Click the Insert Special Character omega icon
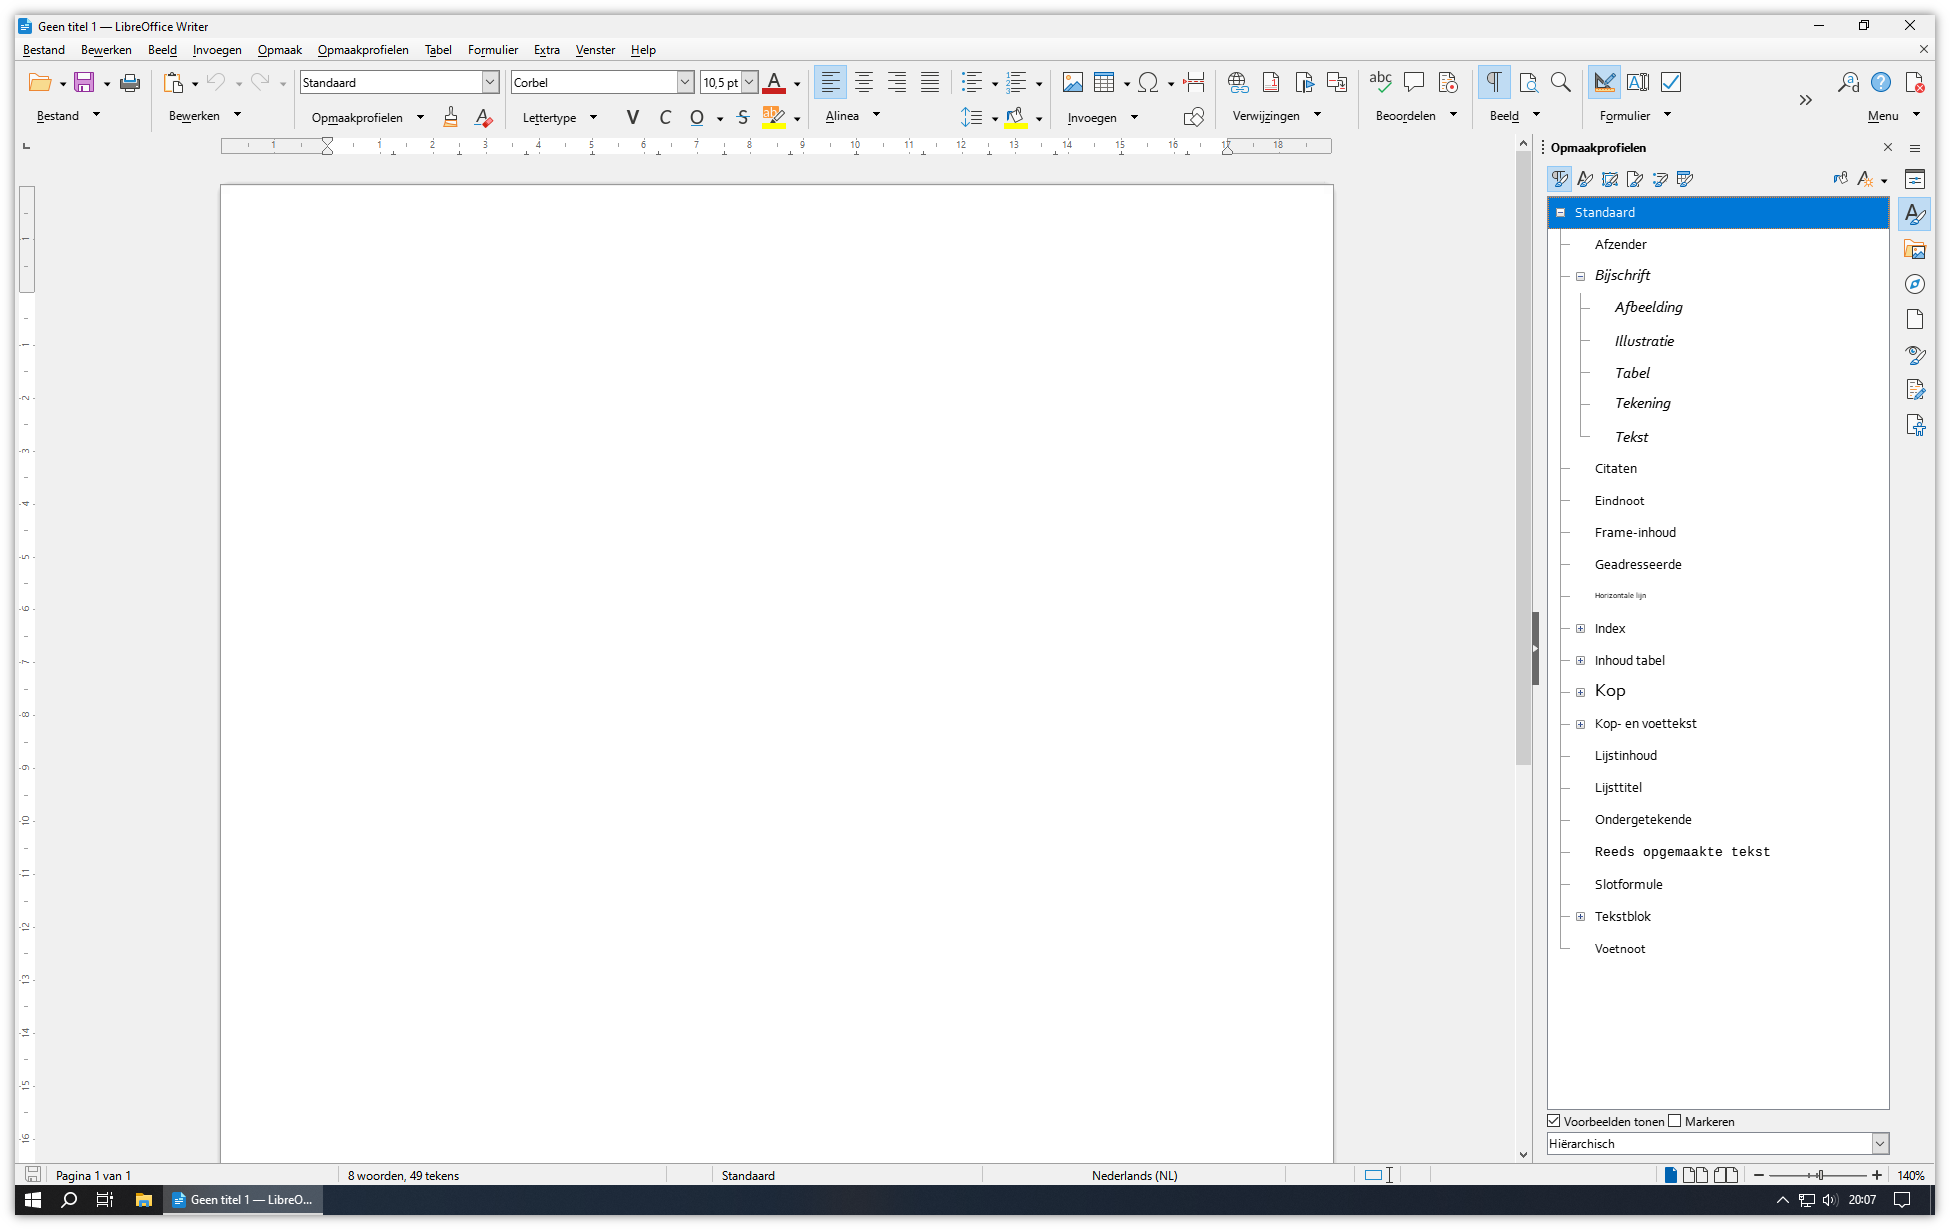Viewport: 1950px width, 1230px height. tap(1148, 83)
